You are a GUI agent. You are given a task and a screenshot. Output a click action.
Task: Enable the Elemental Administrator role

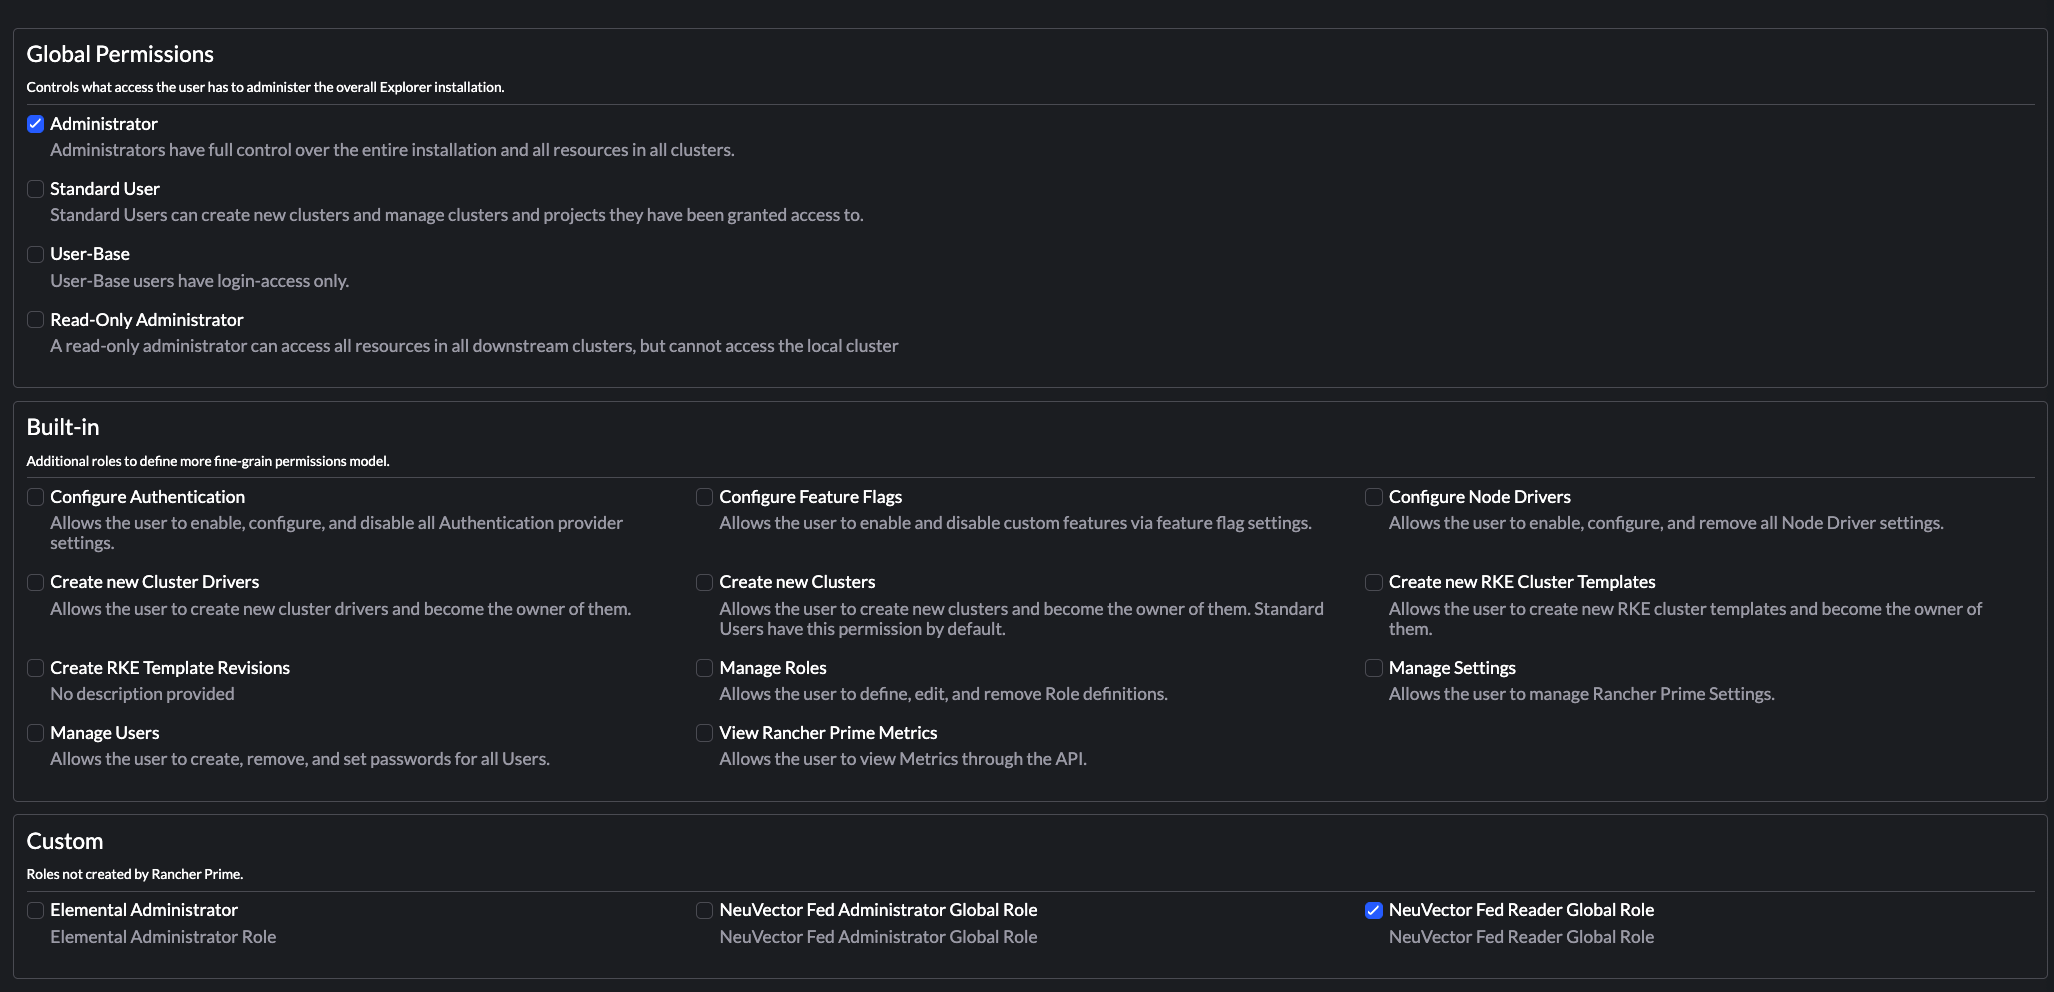click(x=35, y=910)
